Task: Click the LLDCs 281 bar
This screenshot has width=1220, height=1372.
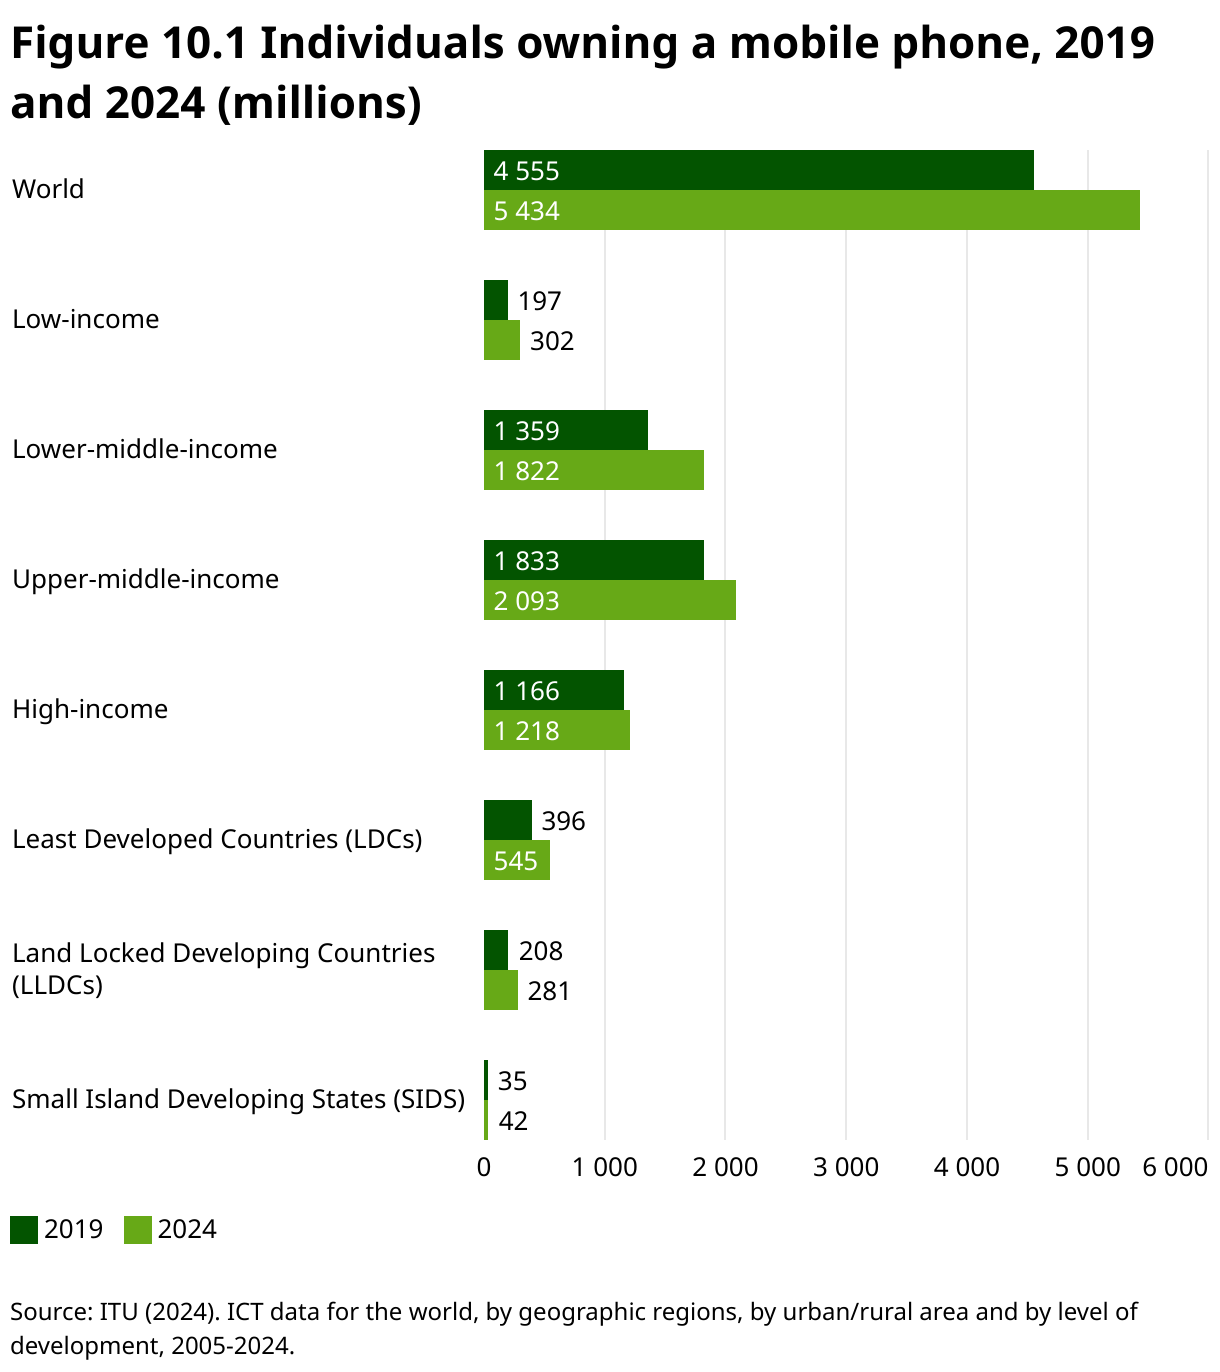Action: (500, 991)
